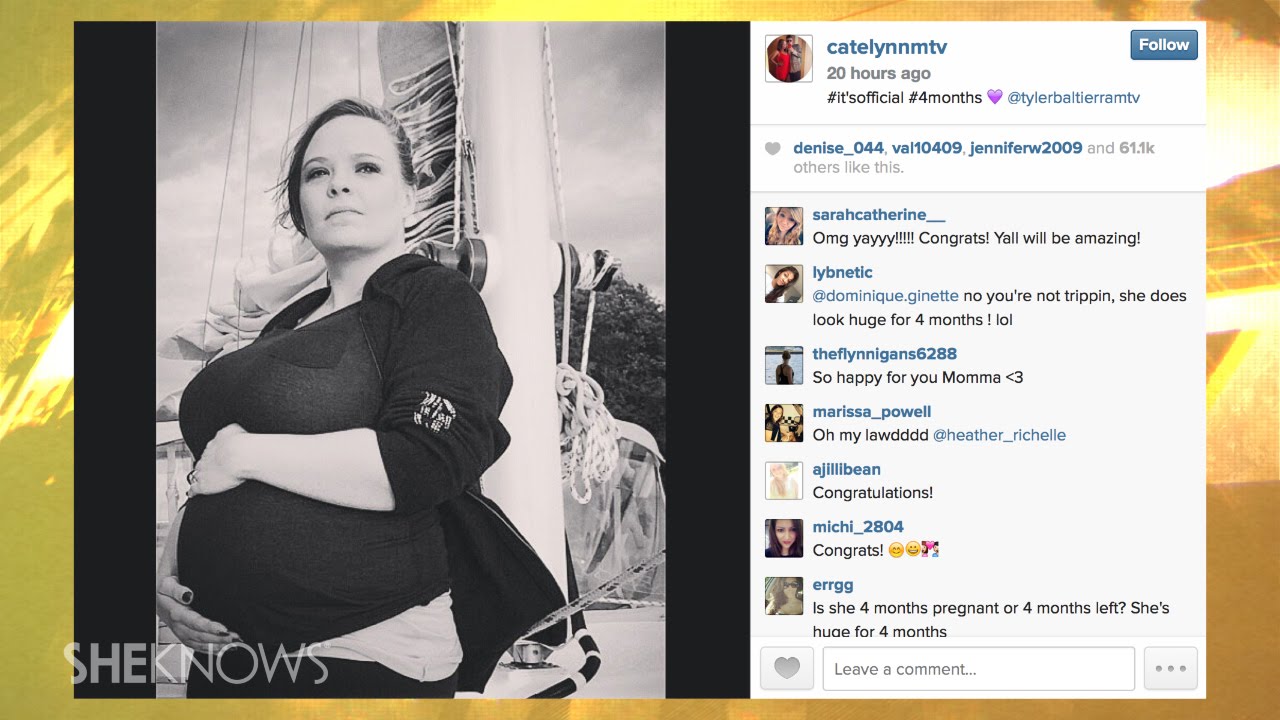
Task: Open catelynnmtv profile picture
Action: (x=789, y=58)
